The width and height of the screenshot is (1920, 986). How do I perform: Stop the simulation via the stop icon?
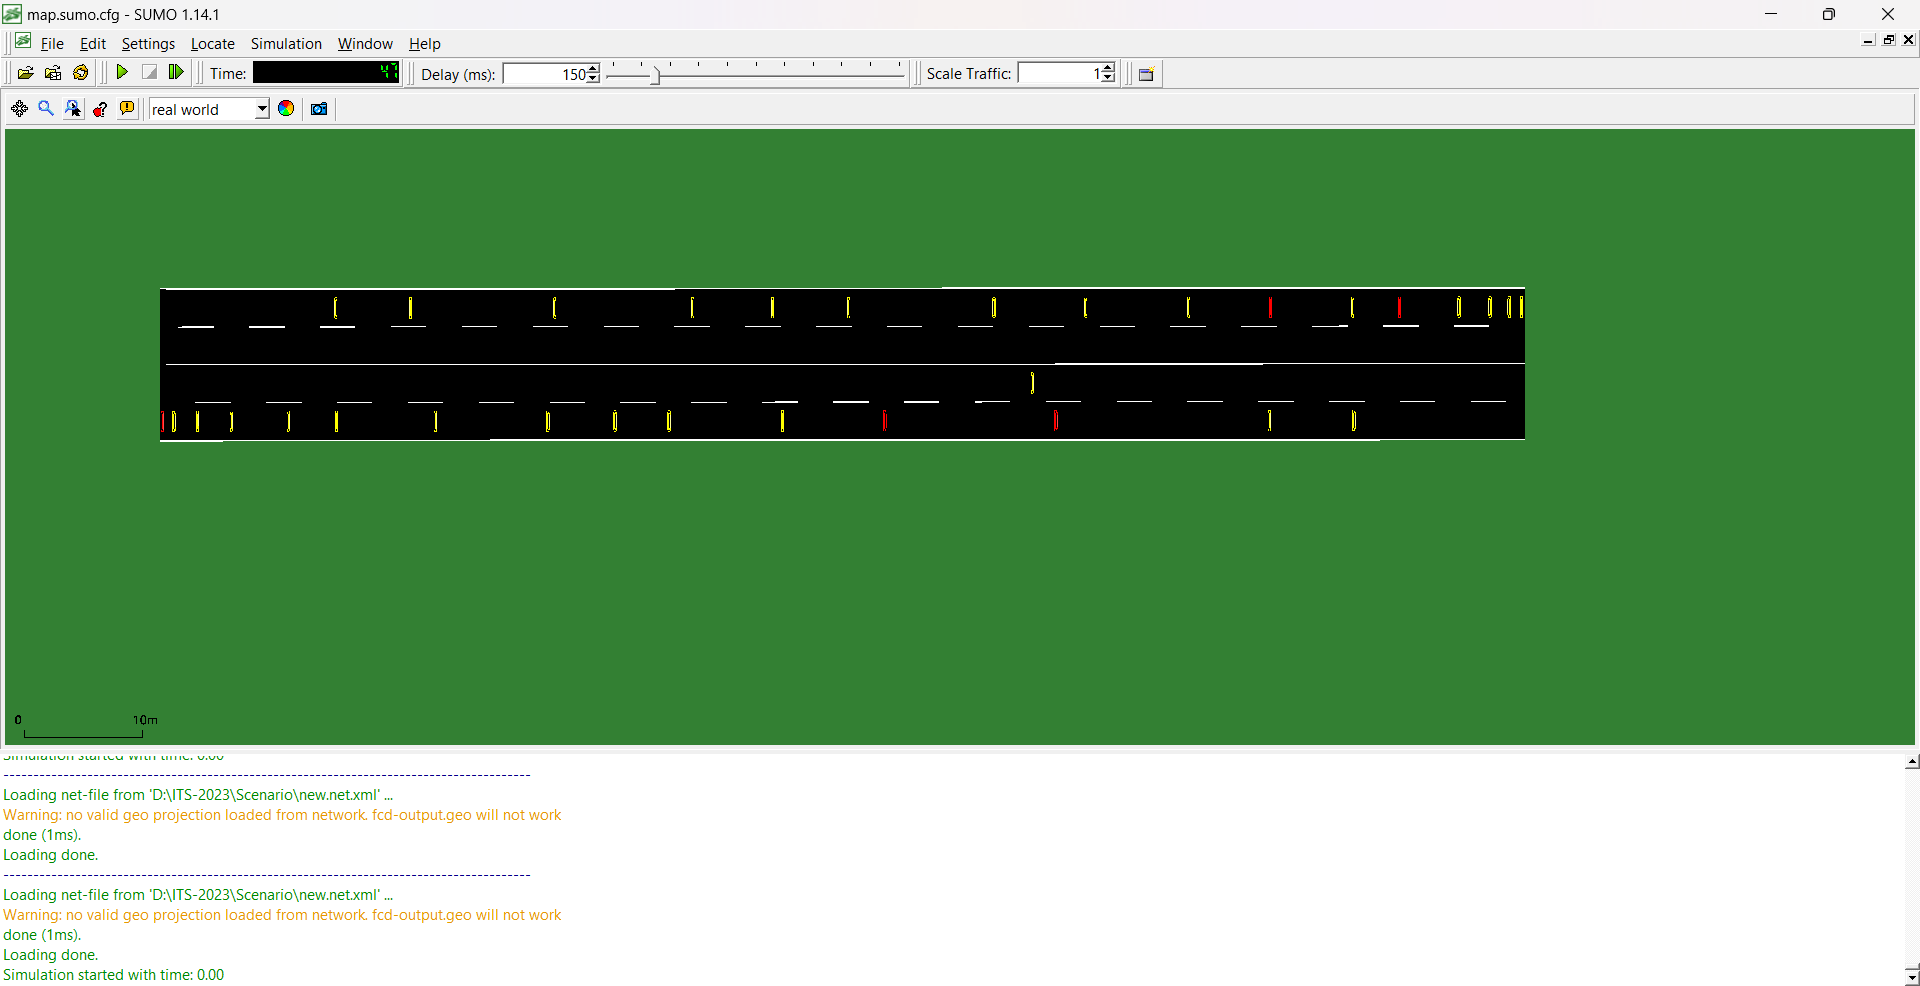pos(149,73)
